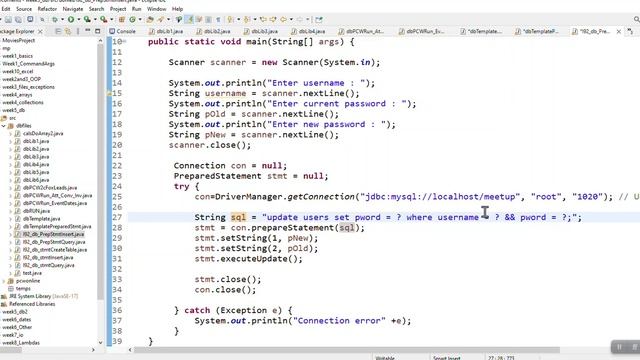
Task: Select the temps package
Action: click(x=19, y=289)
